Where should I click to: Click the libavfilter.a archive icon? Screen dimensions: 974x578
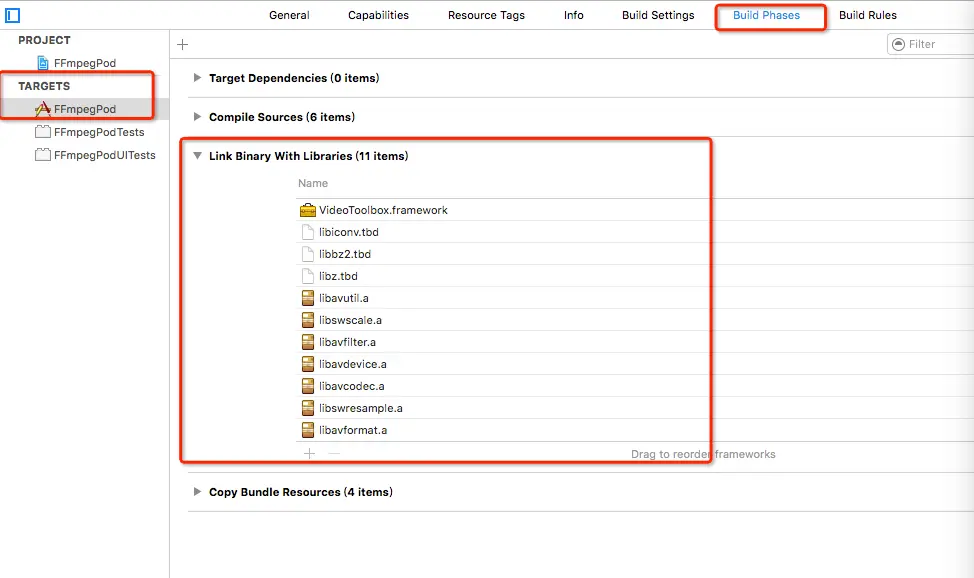[307, 342]
